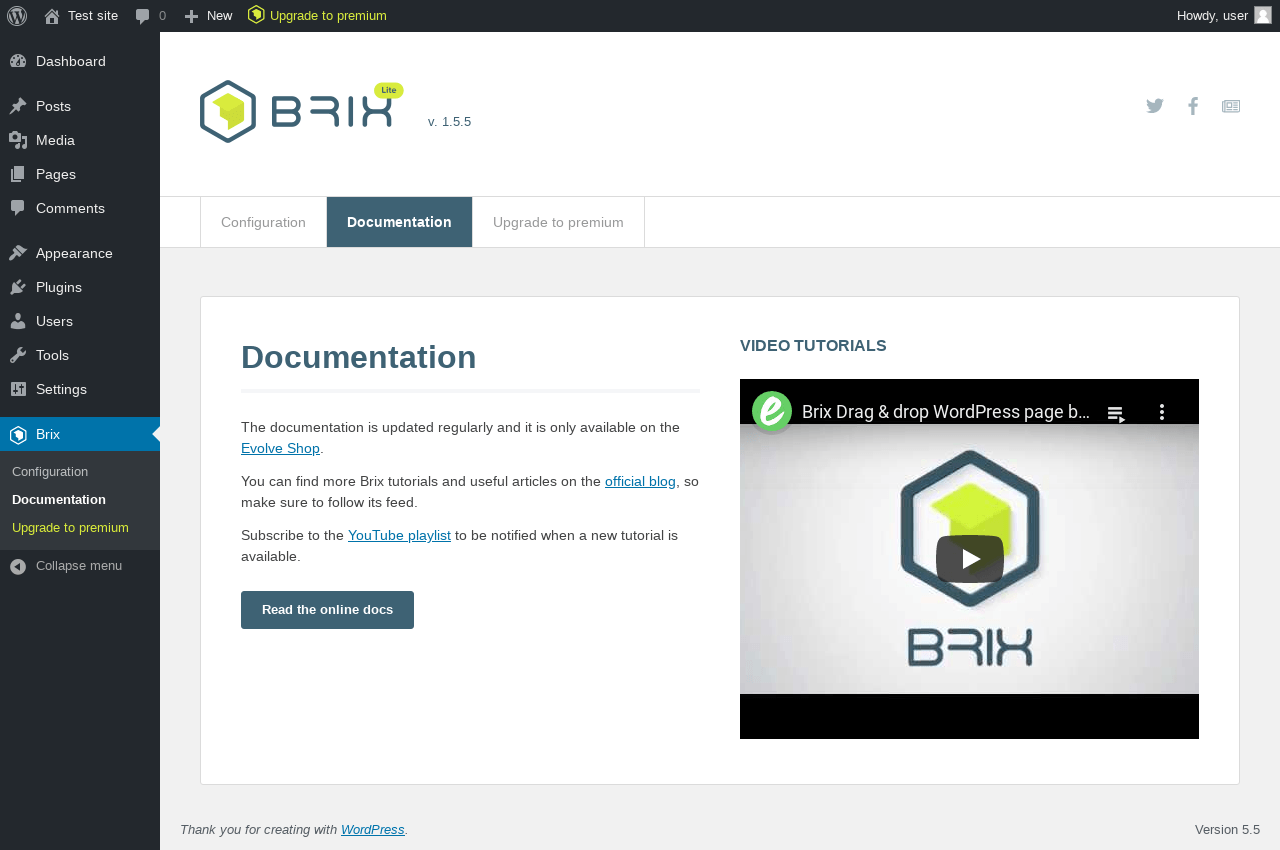Open the official blog link

[x=640, y=481]
